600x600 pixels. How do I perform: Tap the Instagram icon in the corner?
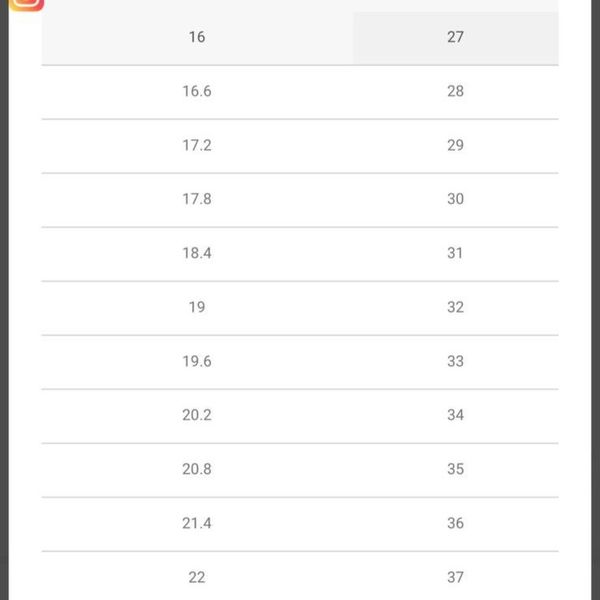point(26,5)
